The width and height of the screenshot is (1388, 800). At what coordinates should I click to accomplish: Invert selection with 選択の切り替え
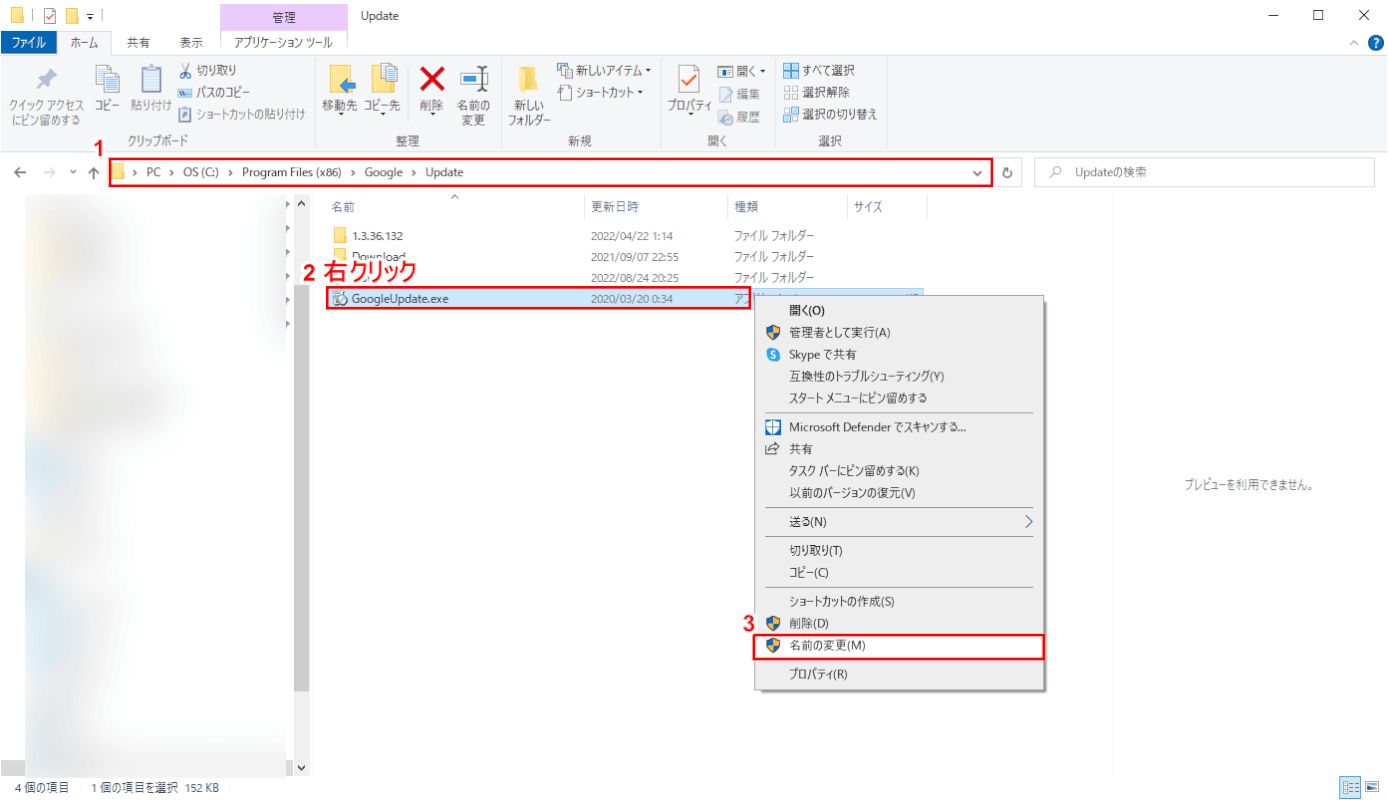tap(830, 114)
